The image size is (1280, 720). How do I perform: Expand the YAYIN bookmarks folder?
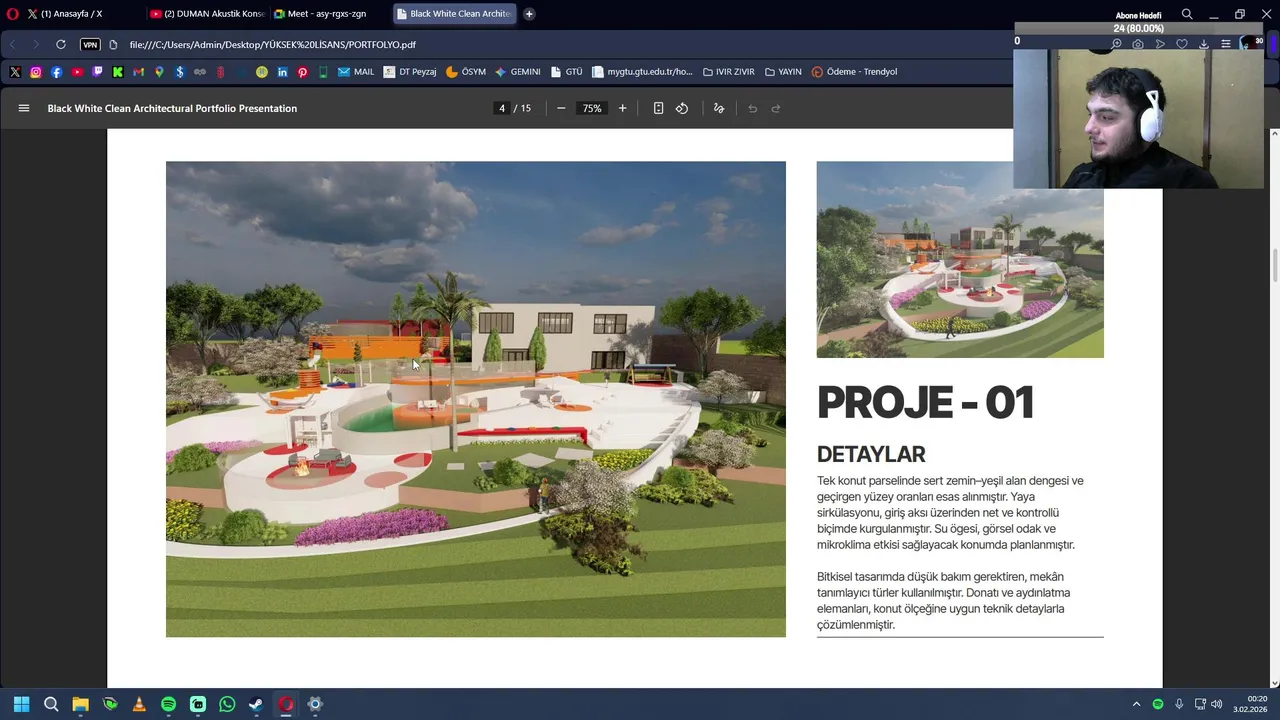coord(783,72)
